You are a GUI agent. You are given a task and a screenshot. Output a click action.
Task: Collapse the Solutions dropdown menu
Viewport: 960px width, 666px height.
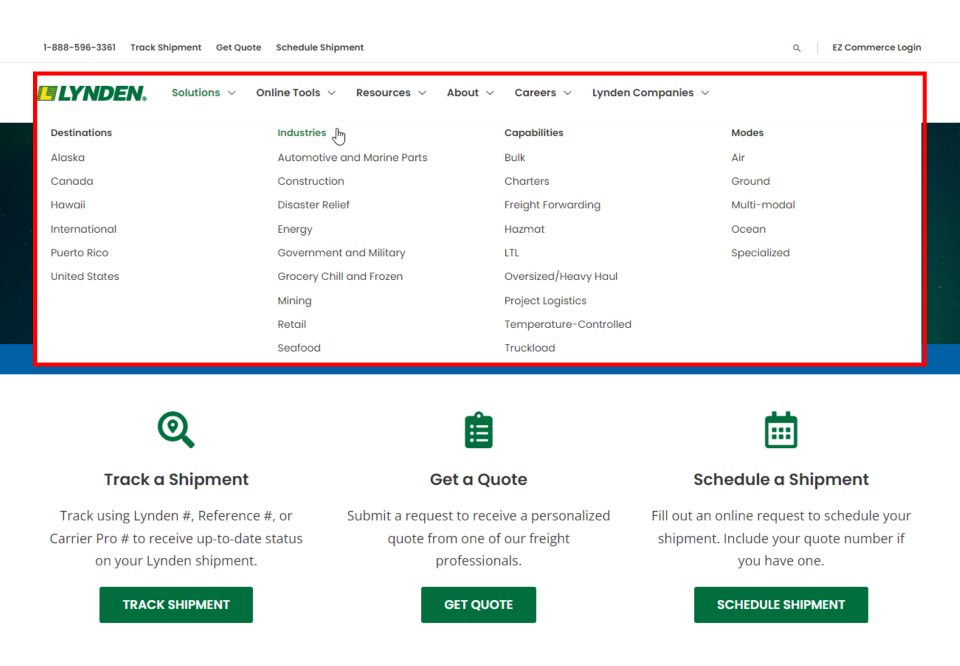click(203, 93)
